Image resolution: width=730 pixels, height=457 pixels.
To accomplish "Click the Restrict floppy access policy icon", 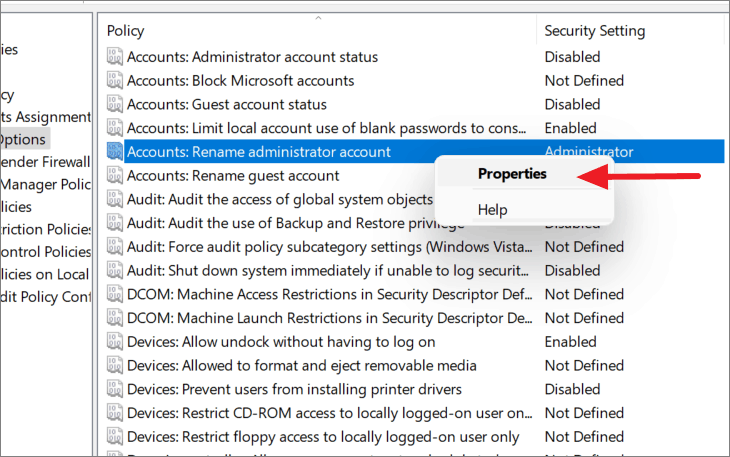I will 115,437.
